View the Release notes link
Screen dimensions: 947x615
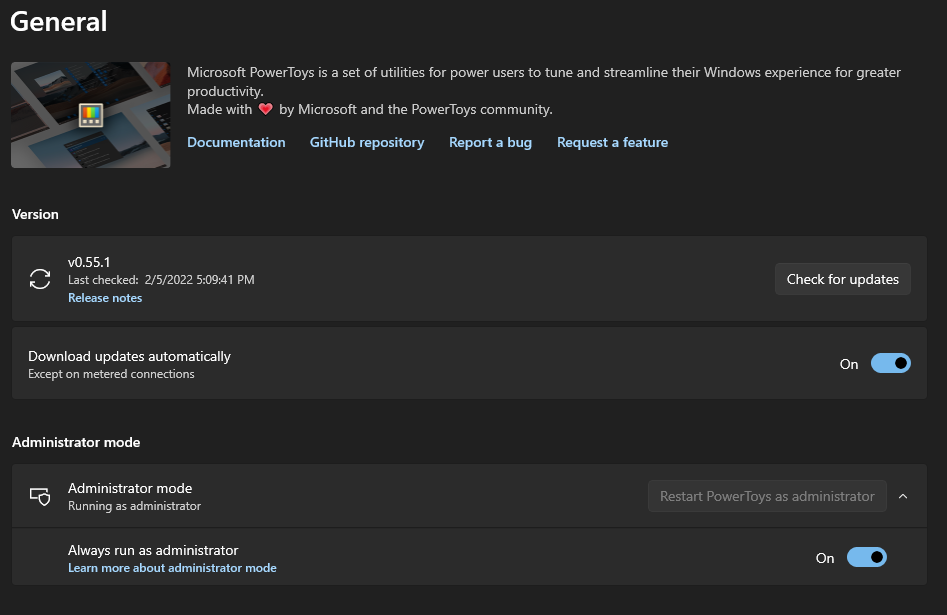click(105, 298)
